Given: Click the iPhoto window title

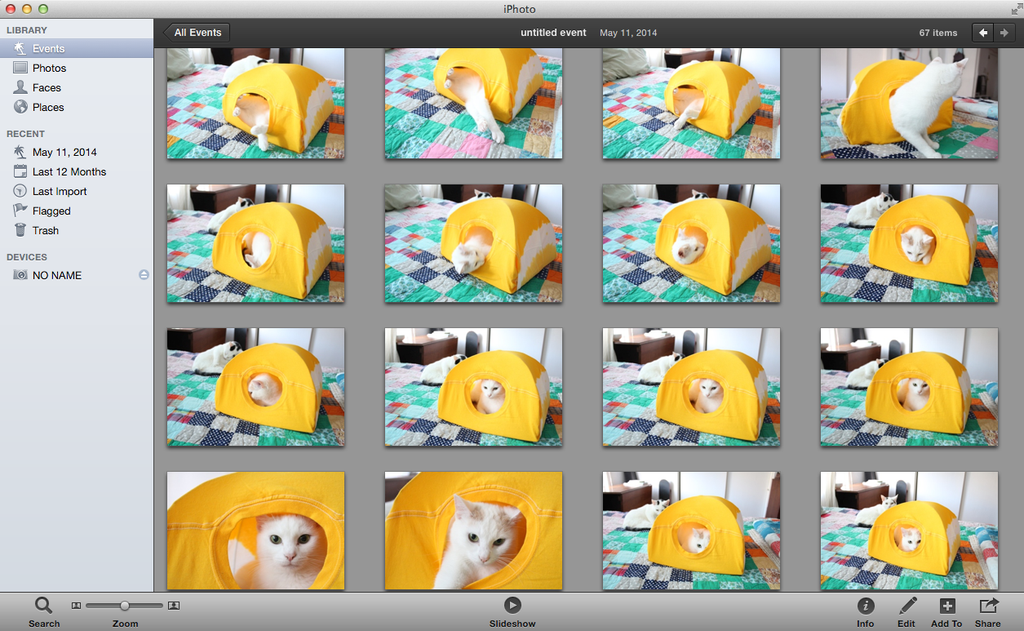Looking at the screenshot, I should 519,9.
